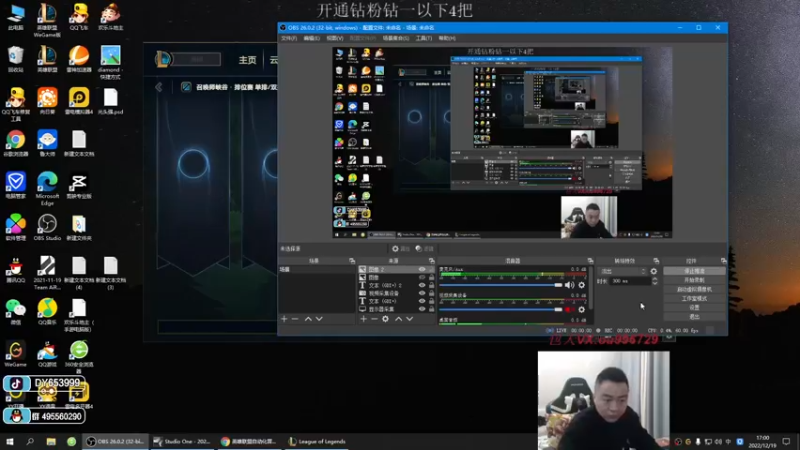Open the Microsoft Edge desktop shortcut
The image size is (800, 450).
pos(47,188)
